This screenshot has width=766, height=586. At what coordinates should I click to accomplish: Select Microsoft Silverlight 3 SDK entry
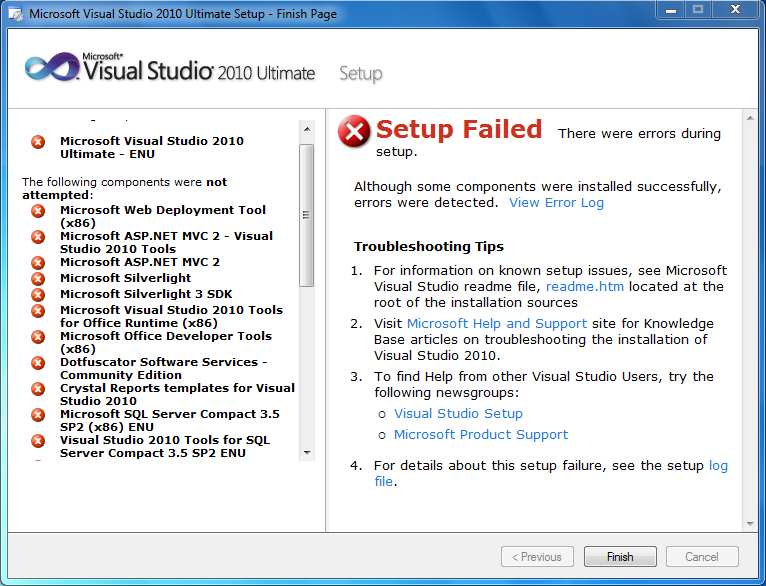[x=146, y=294]
